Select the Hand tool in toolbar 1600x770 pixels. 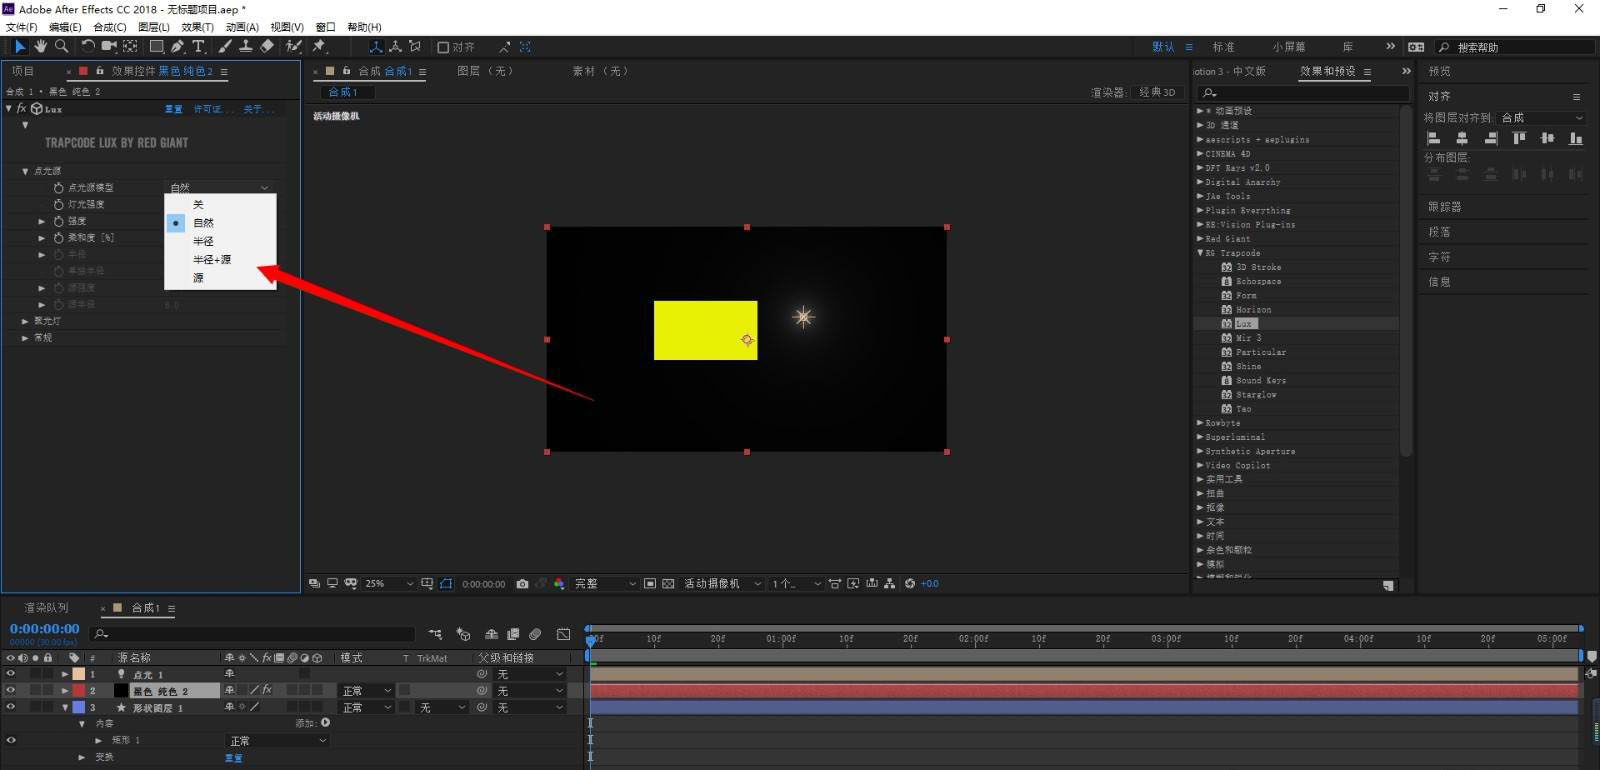[41, 47]
